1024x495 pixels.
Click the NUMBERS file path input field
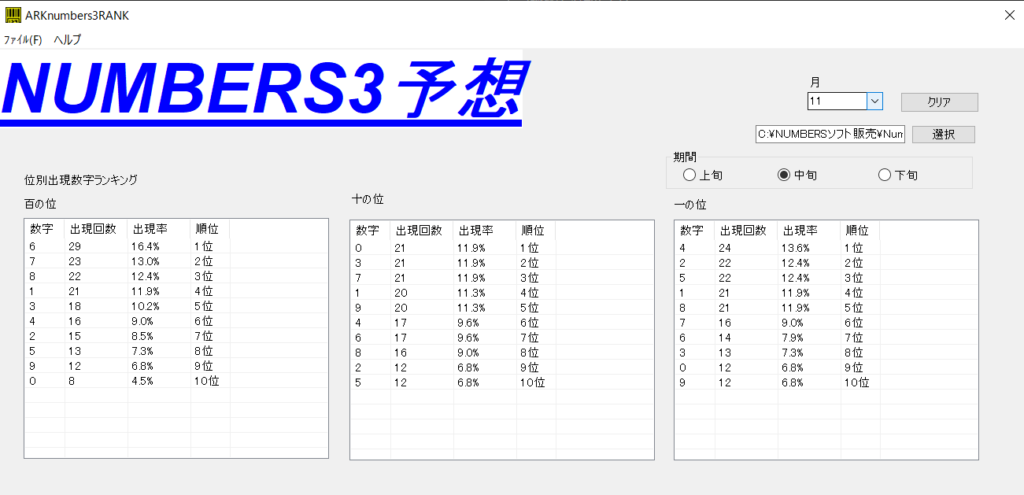pyautogui.click(x=830, y=134)
